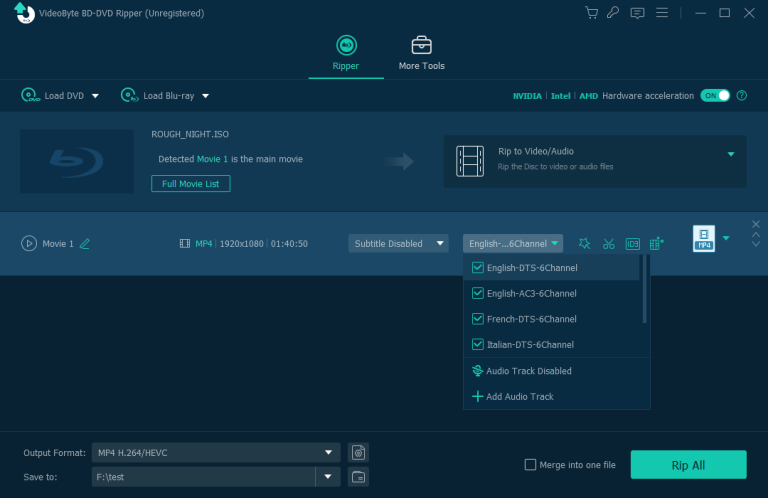Open the ID3 metadata editor icon

point(632,243)
